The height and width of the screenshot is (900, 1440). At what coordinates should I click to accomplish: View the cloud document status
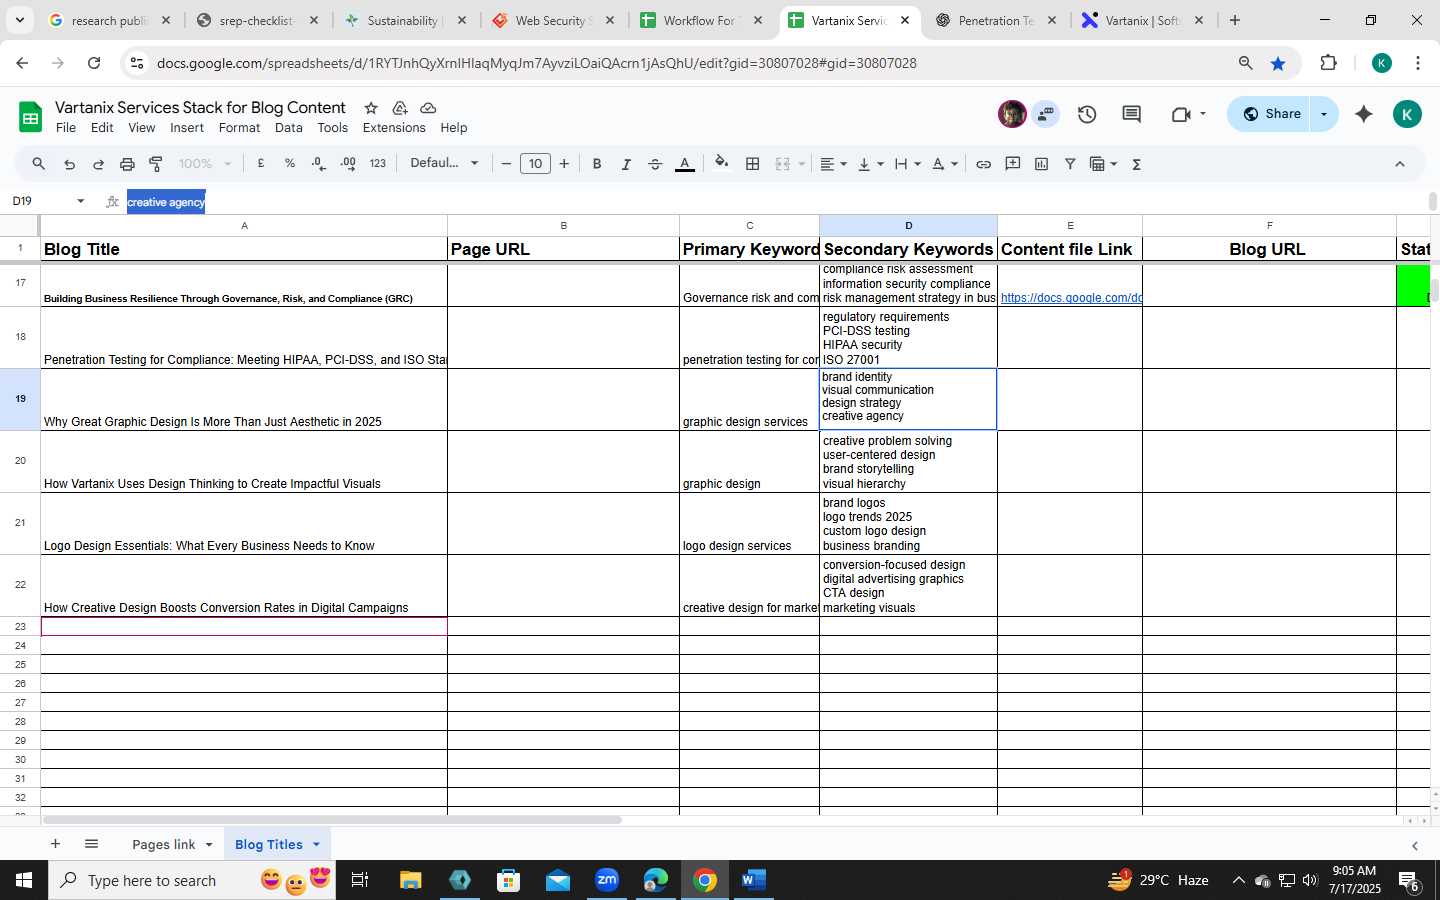428,108
